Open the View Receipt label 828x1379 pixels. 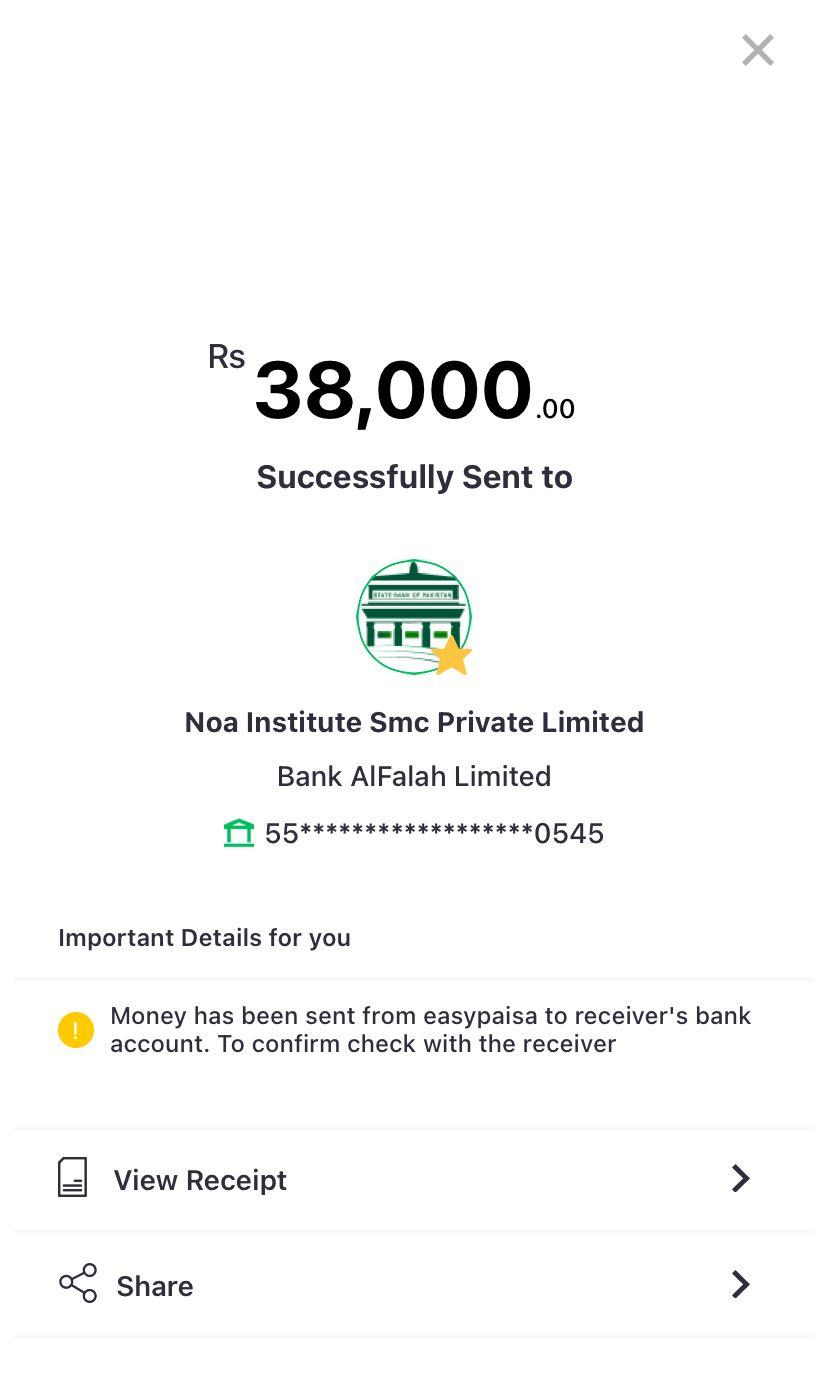click(x=200, y=1180)
